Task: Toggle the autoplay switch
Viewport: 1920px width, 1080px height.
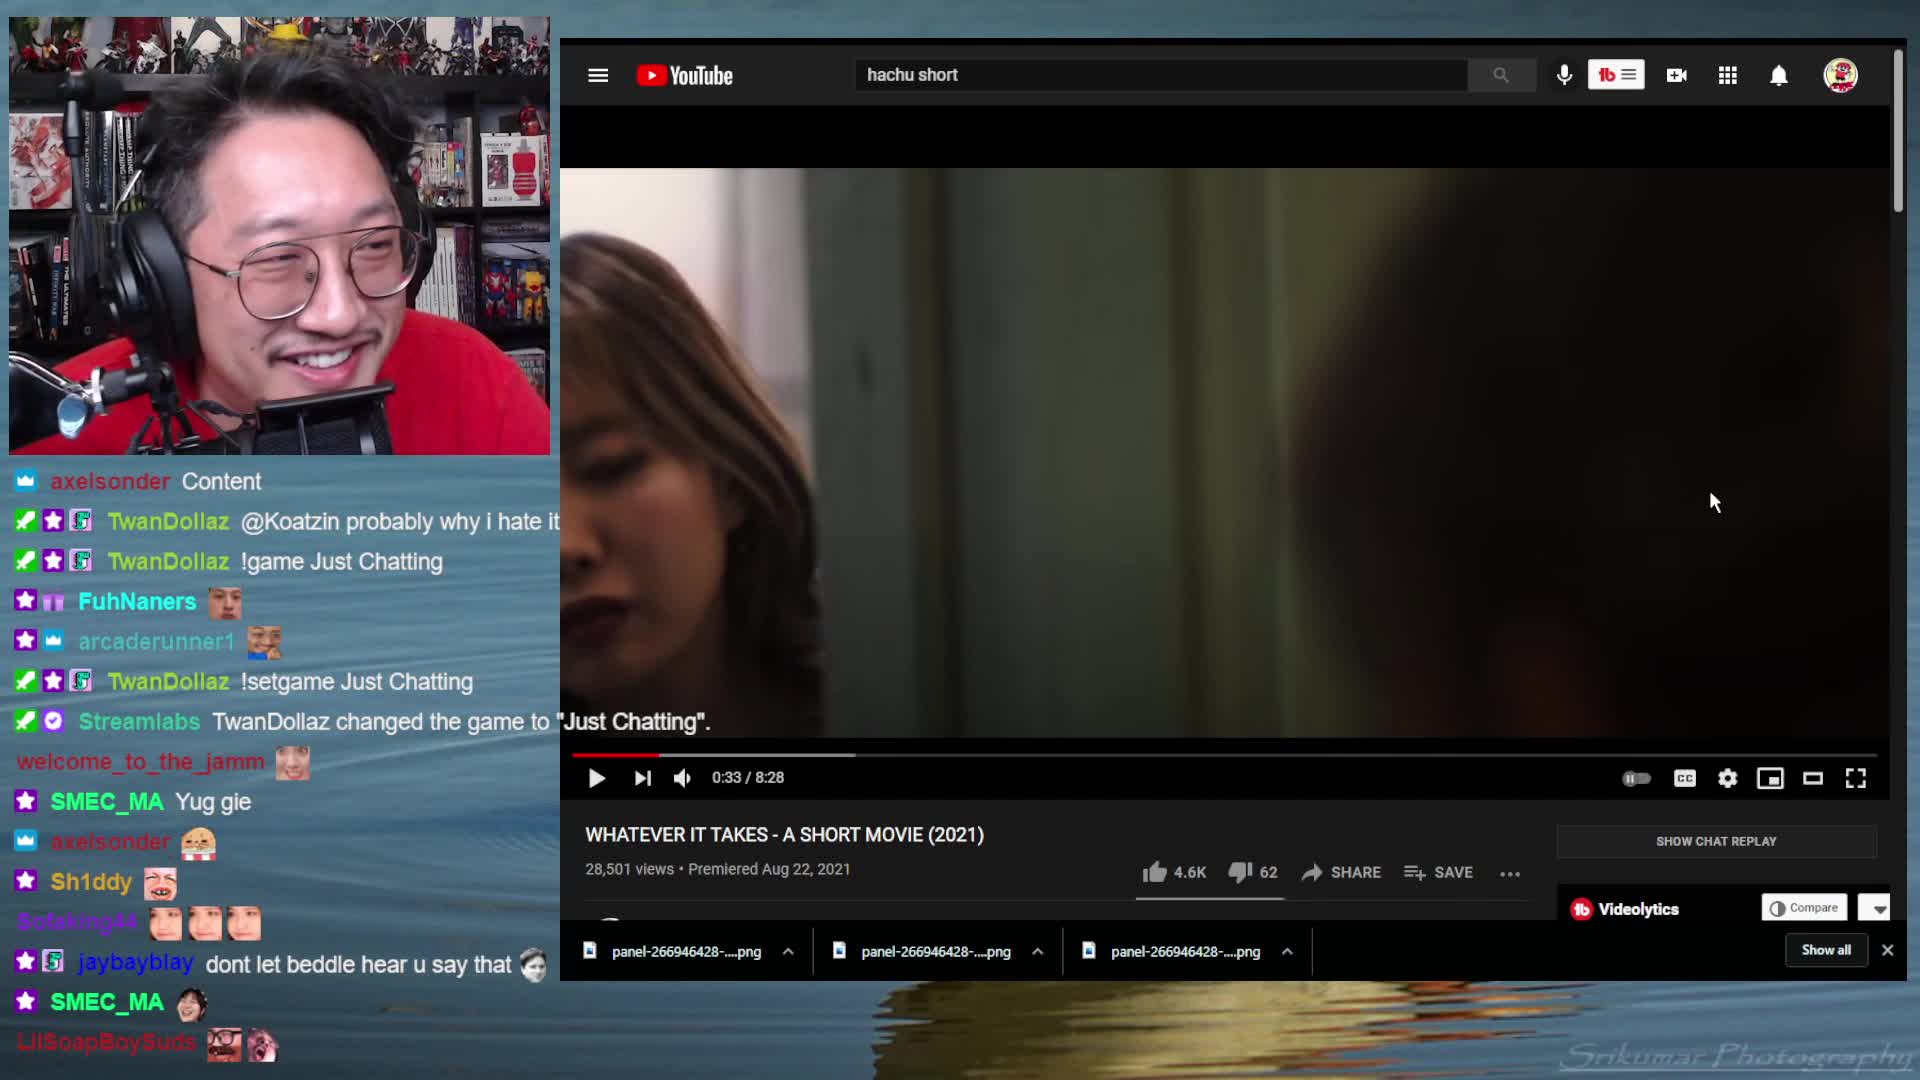Action: (1636, 778)
